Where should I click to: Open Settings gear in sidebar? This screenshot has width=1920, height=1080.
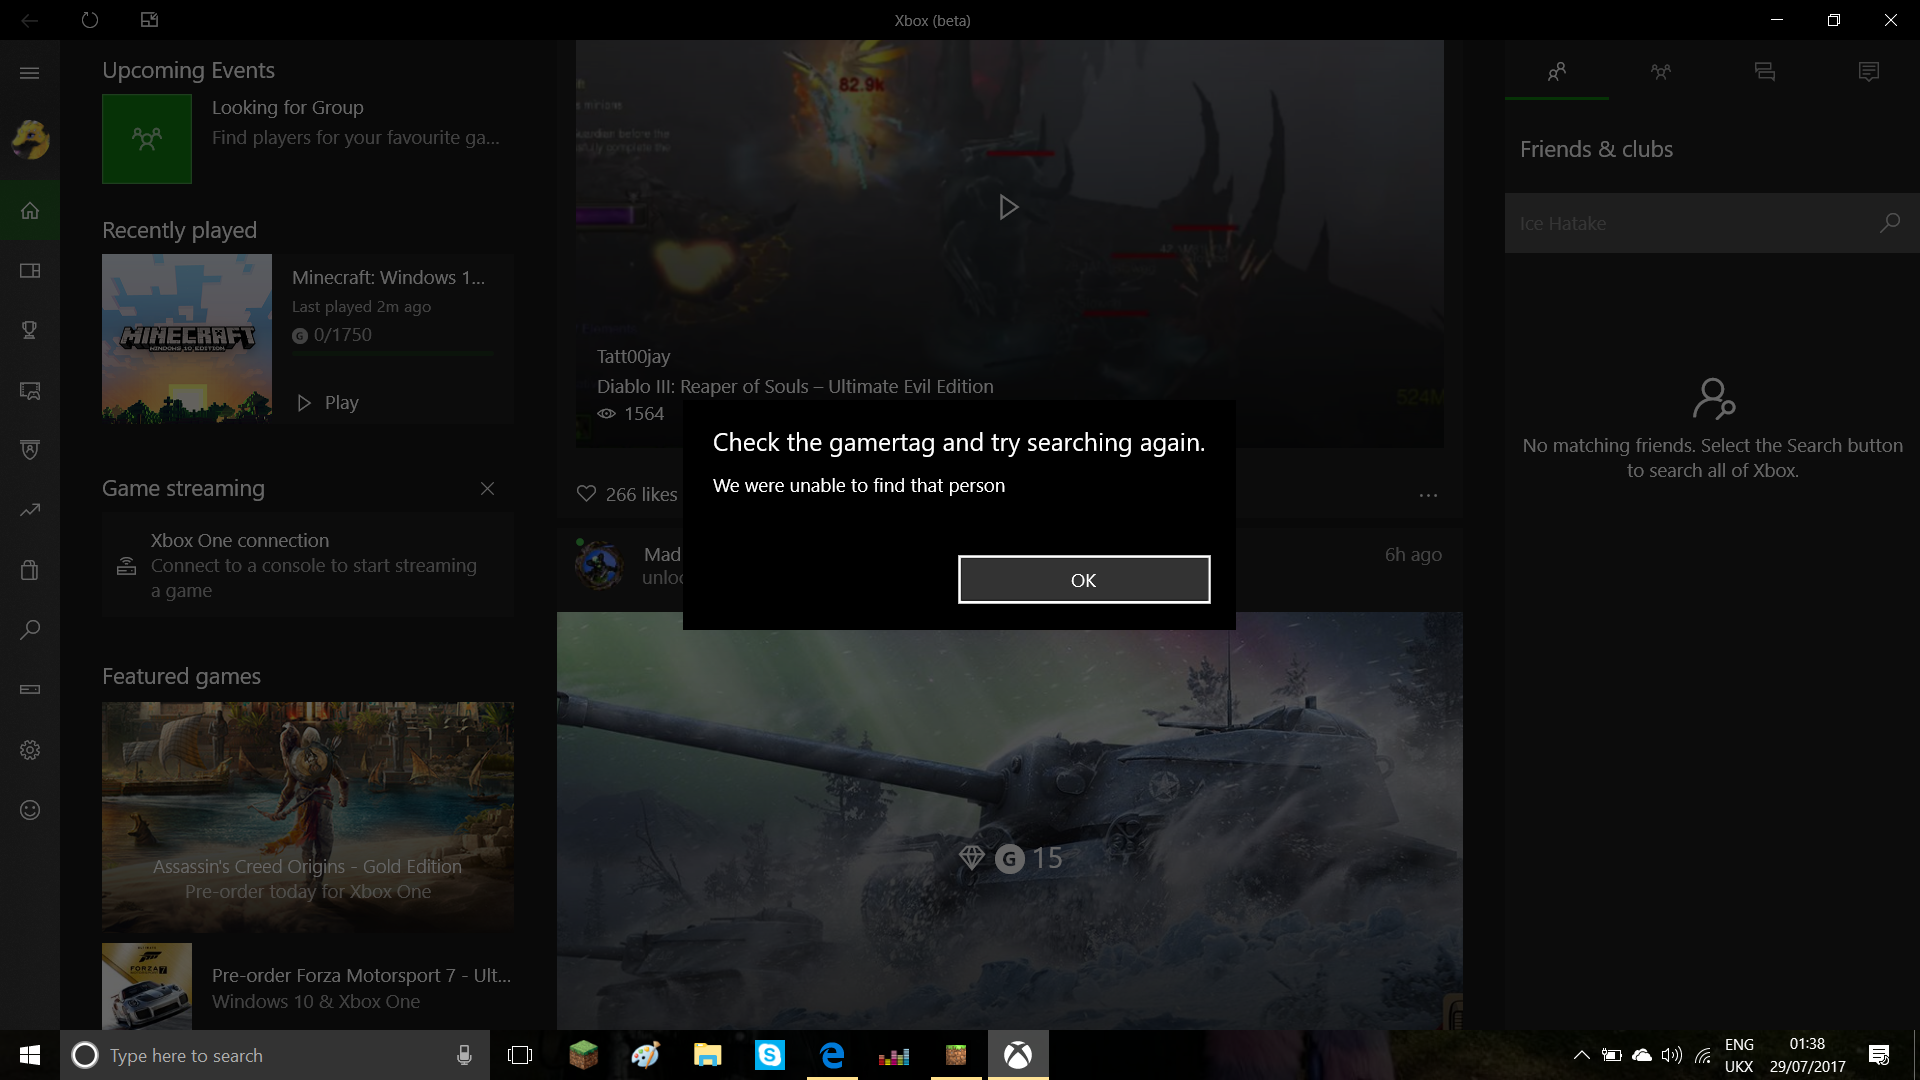click(30, 750)
